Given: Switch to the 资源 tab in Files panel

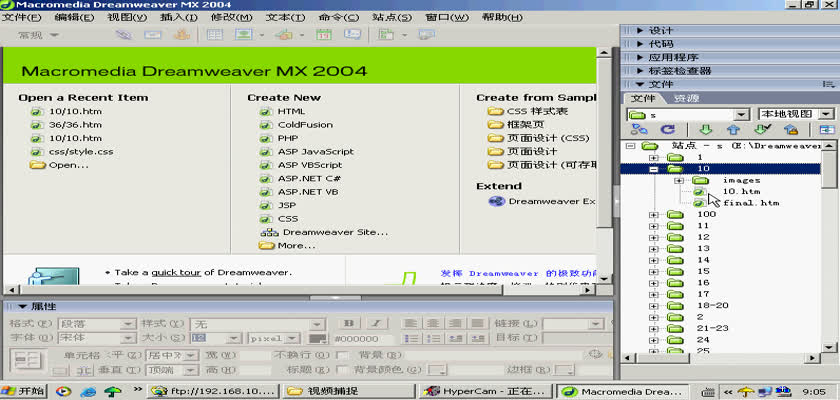Looking at the screenshot, I should click(x=686, y=99).
